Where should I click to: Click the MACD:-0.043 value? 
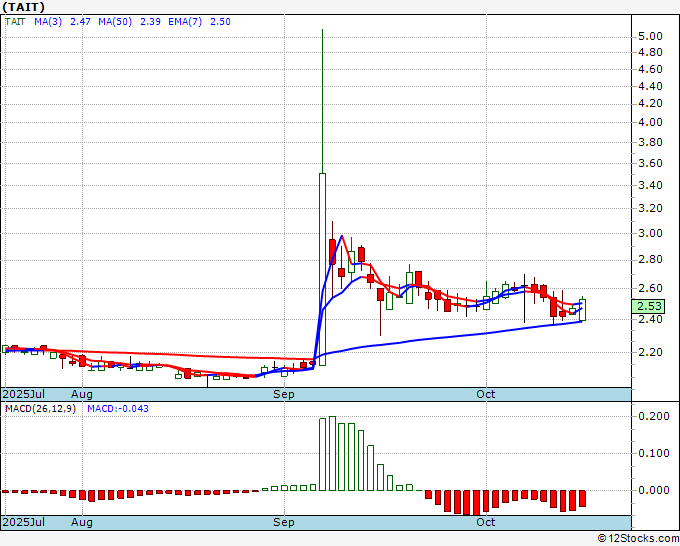(118, 409)
